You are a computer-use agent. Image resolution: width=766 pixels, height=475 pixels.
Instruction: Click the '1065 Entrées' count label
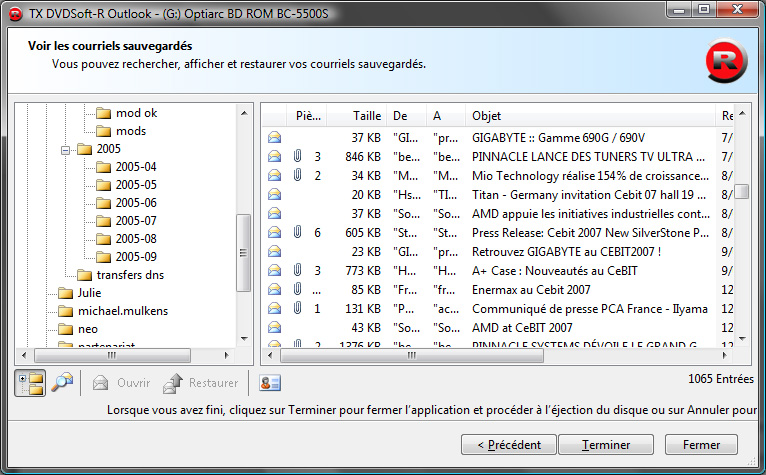click(x=721, y=379)
